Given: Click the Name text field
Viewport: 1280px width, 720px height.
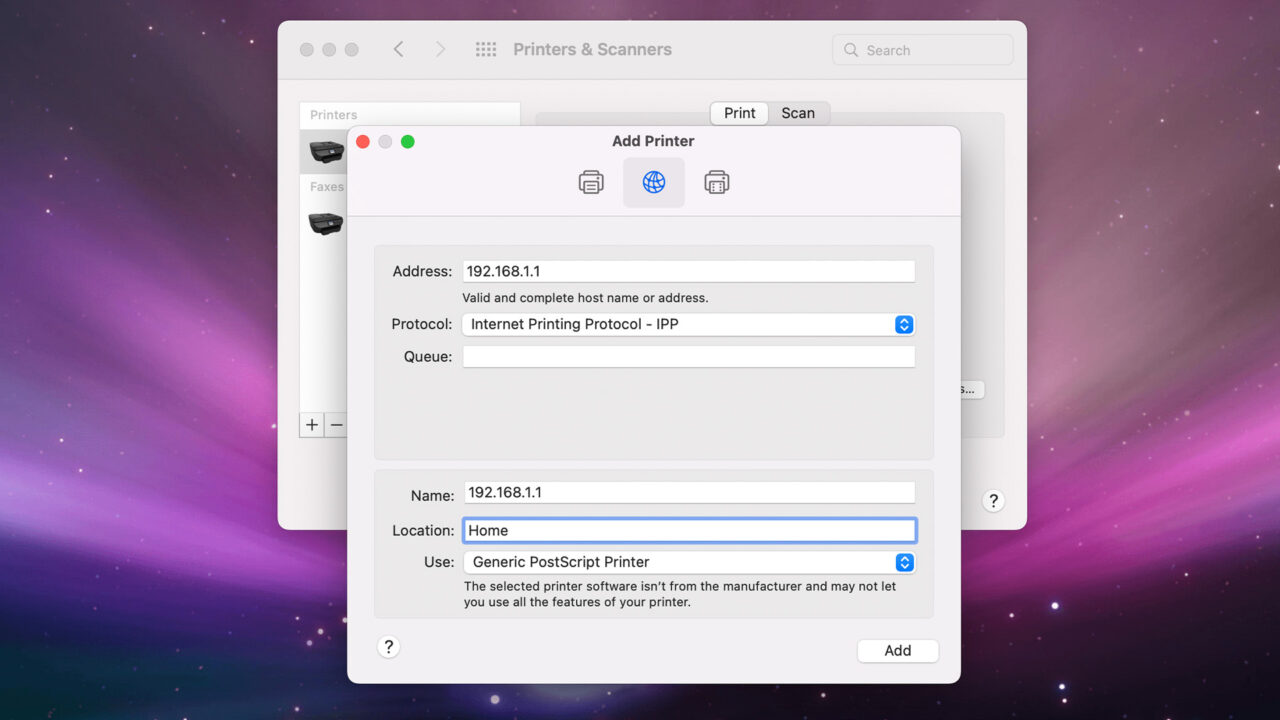Looking at the screenshot, I should [688, 493].
